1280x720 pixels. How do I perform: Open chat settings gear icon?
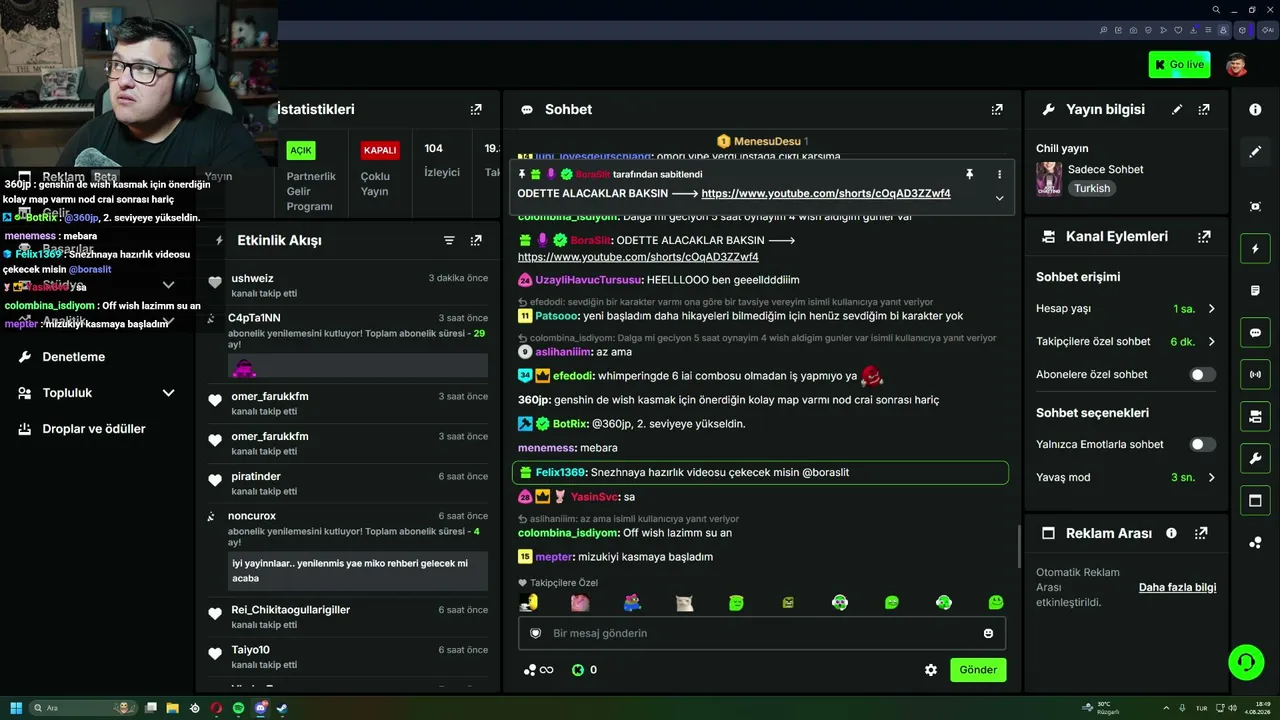pyautogui.click(x=931, y=670)
